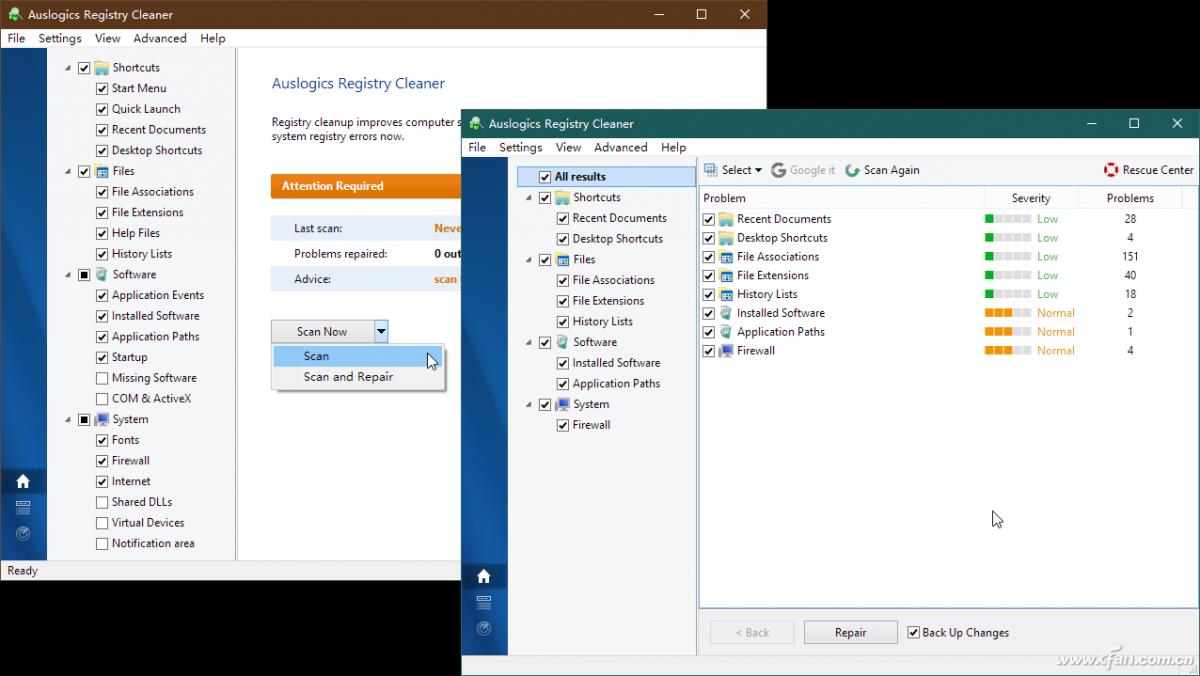Click Rescue Center lifebuoy icon
1200x676 pixels.
tap(1111, 170)
